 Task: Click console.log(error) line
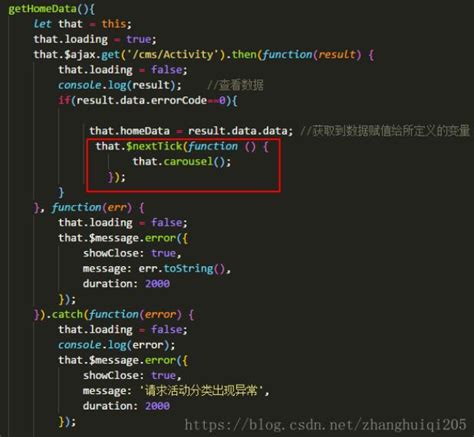117,345
